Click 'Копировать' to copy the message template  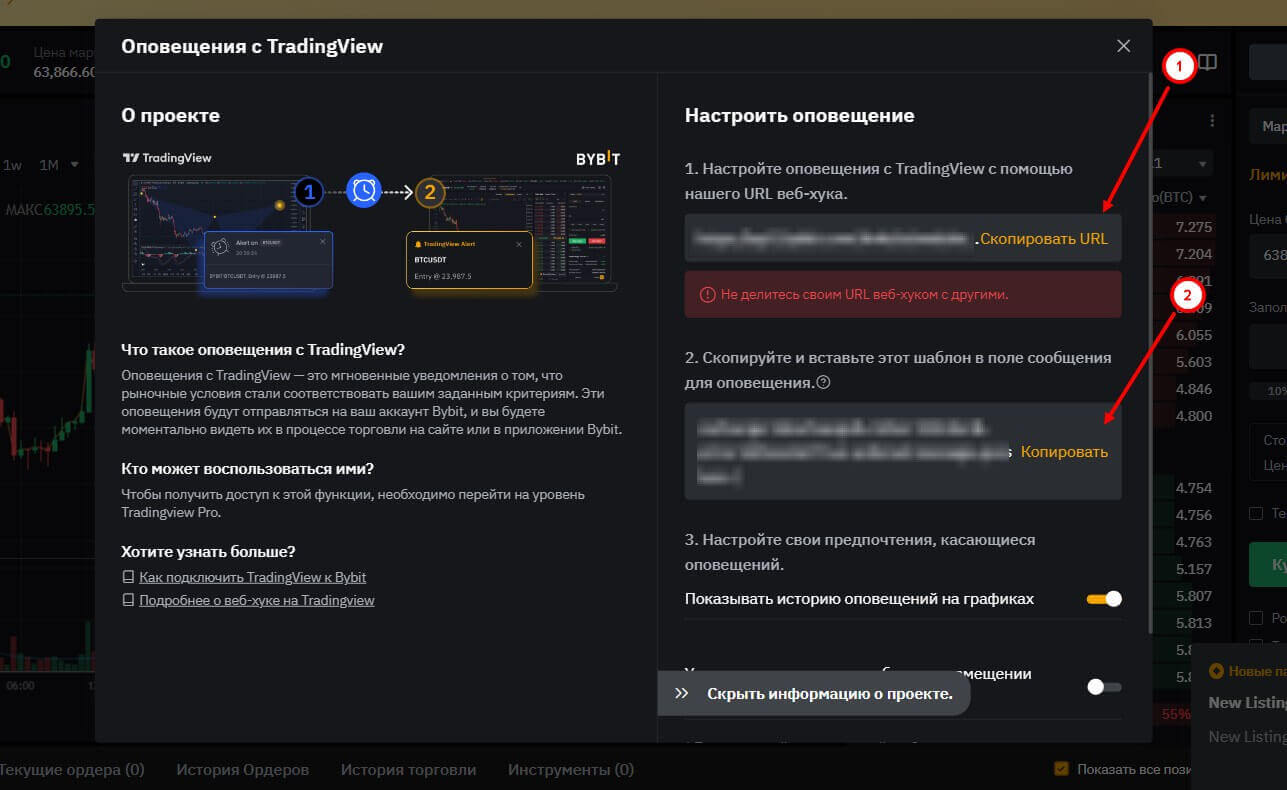[1064, 452]
